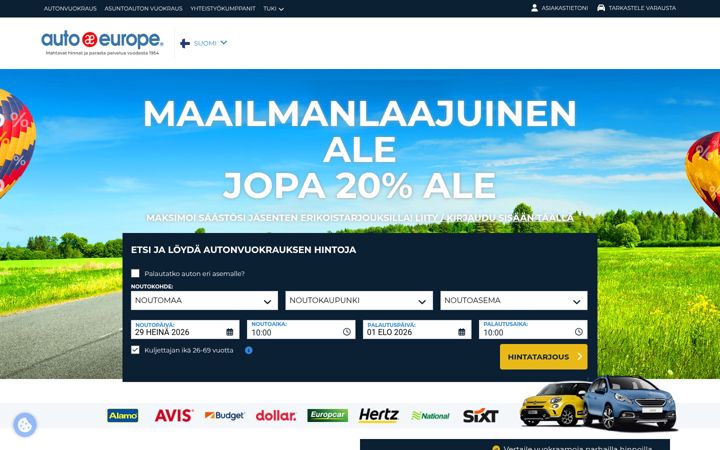Image resolution: width=720 pixels, height=450 pixels.
Task: Click the Budget logo
Action: (225, 416)
